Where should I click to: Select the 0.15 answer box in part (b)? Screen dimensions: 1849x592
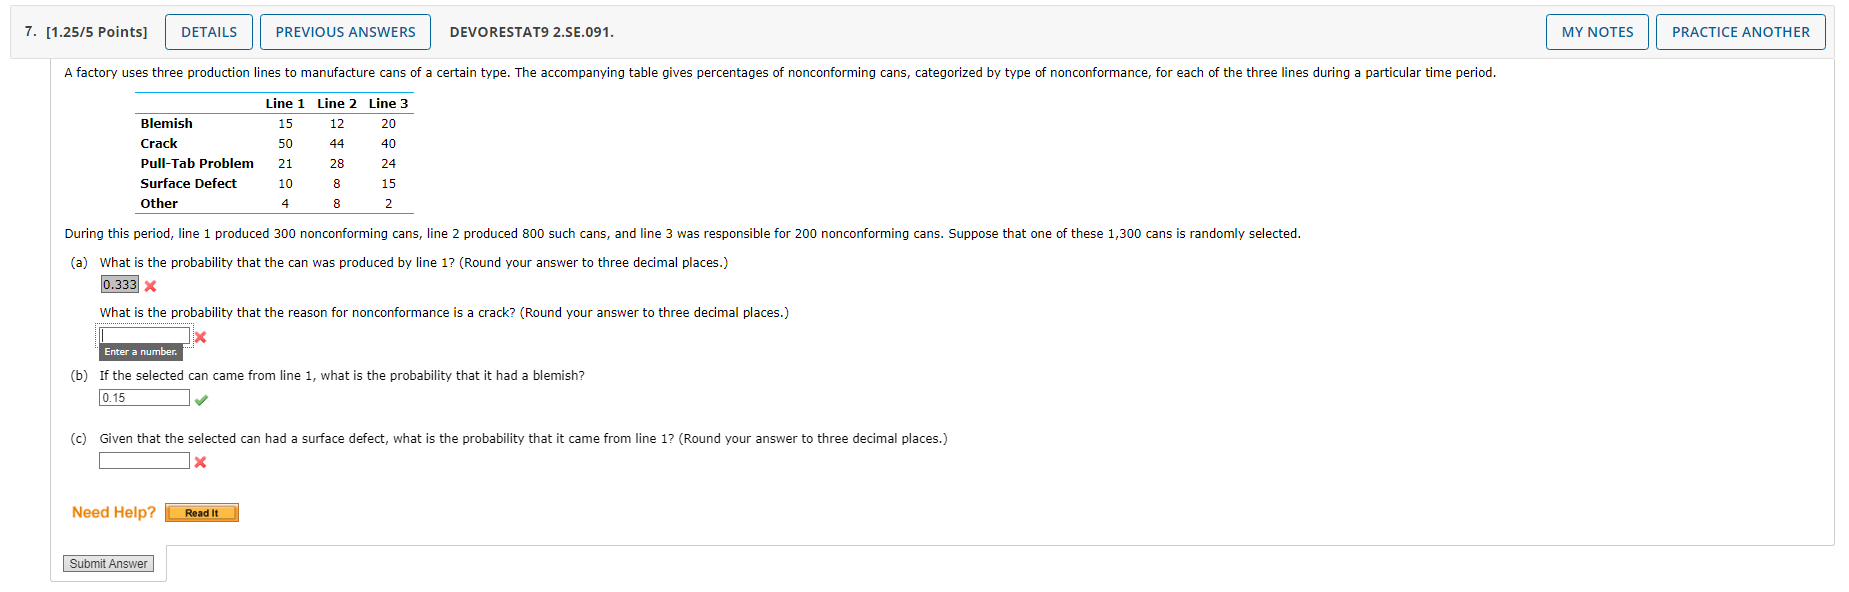(144, 397)
